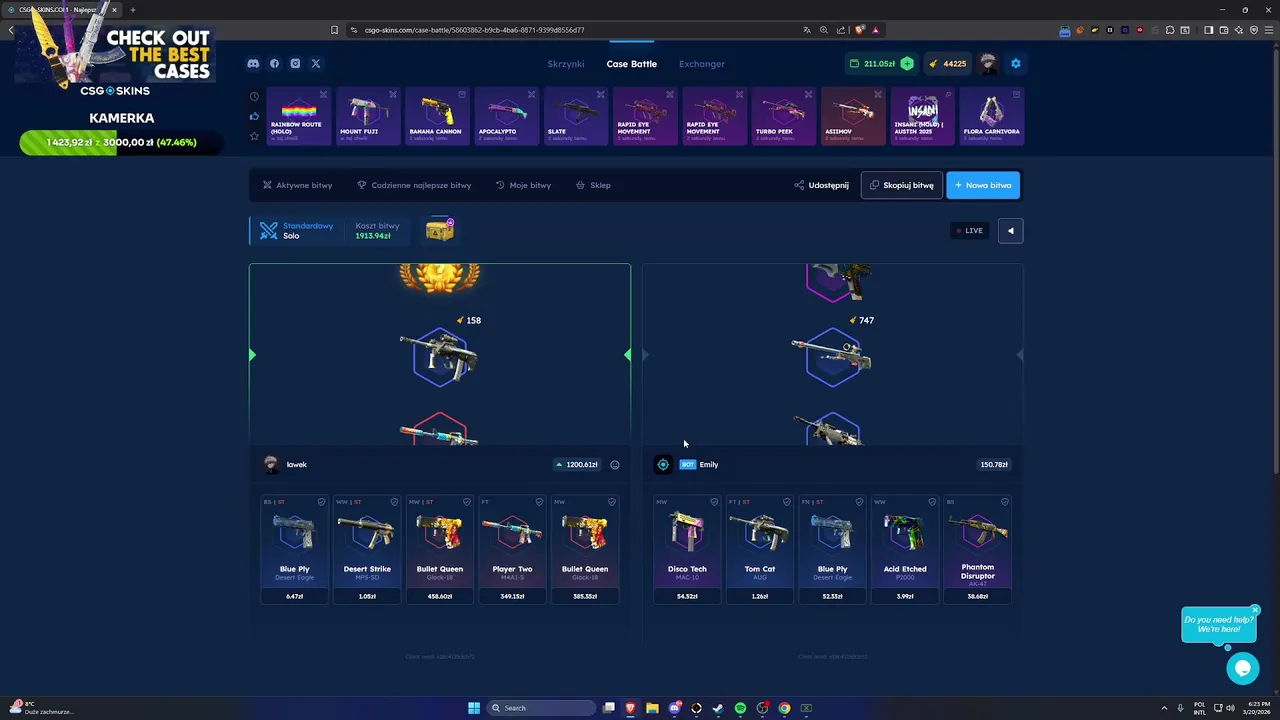Open the Mount Fuji drop card
Viewport: 1280px width, 720px height.
[367, 117]
